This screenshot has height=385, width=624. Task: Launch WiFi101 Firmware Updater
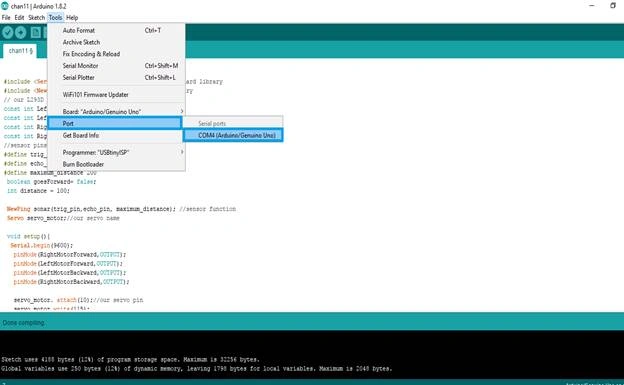click(116, 95)
